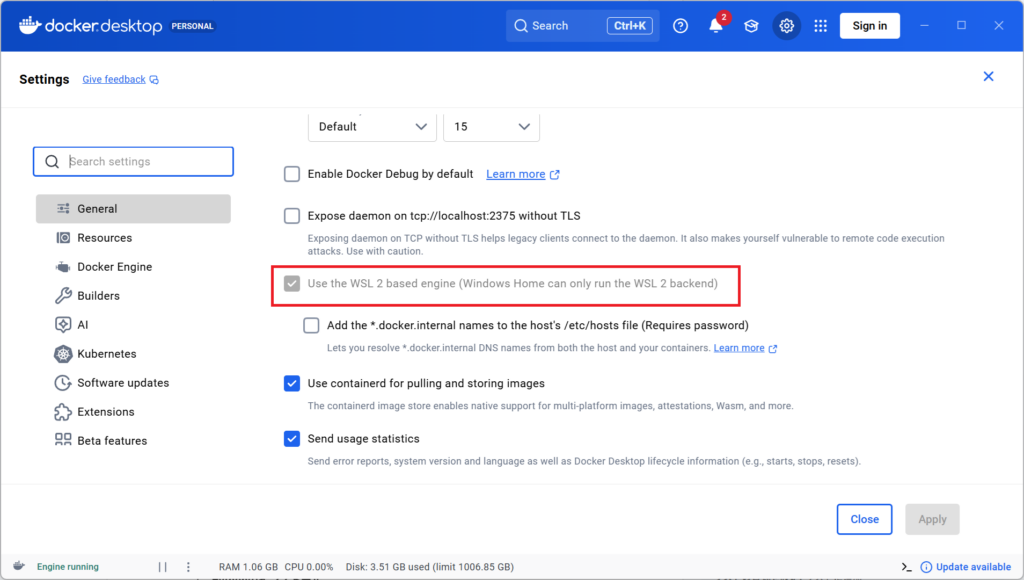This screenshot has width=1024, height=580.
Task: Click the Docker Engine whale icon
Action: click(63, 266)
